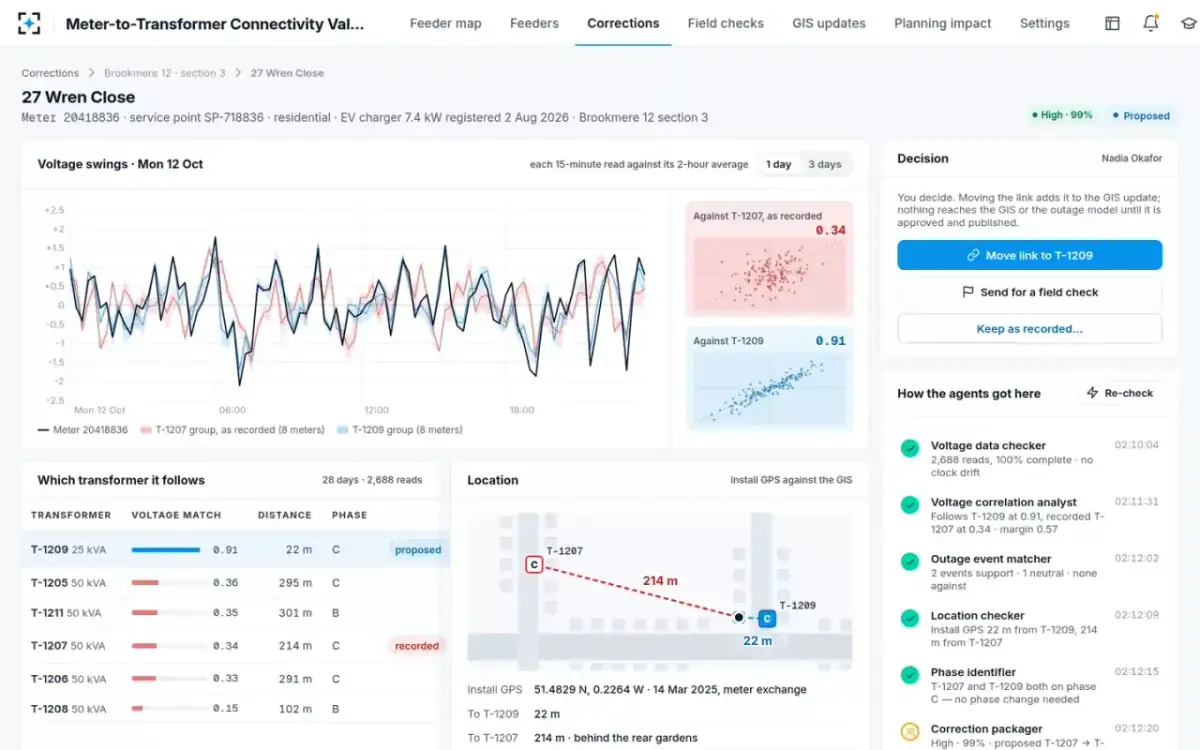This screenshot has height=750, width=1200.
Task: Click the Keep as recorded button
Action: tap(1029, 329)
